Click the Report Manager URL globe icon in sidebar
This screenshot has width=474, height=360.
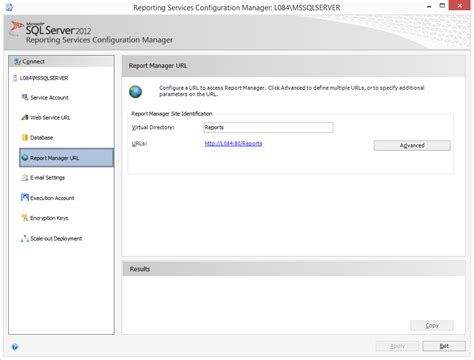(x=25, y=158)
